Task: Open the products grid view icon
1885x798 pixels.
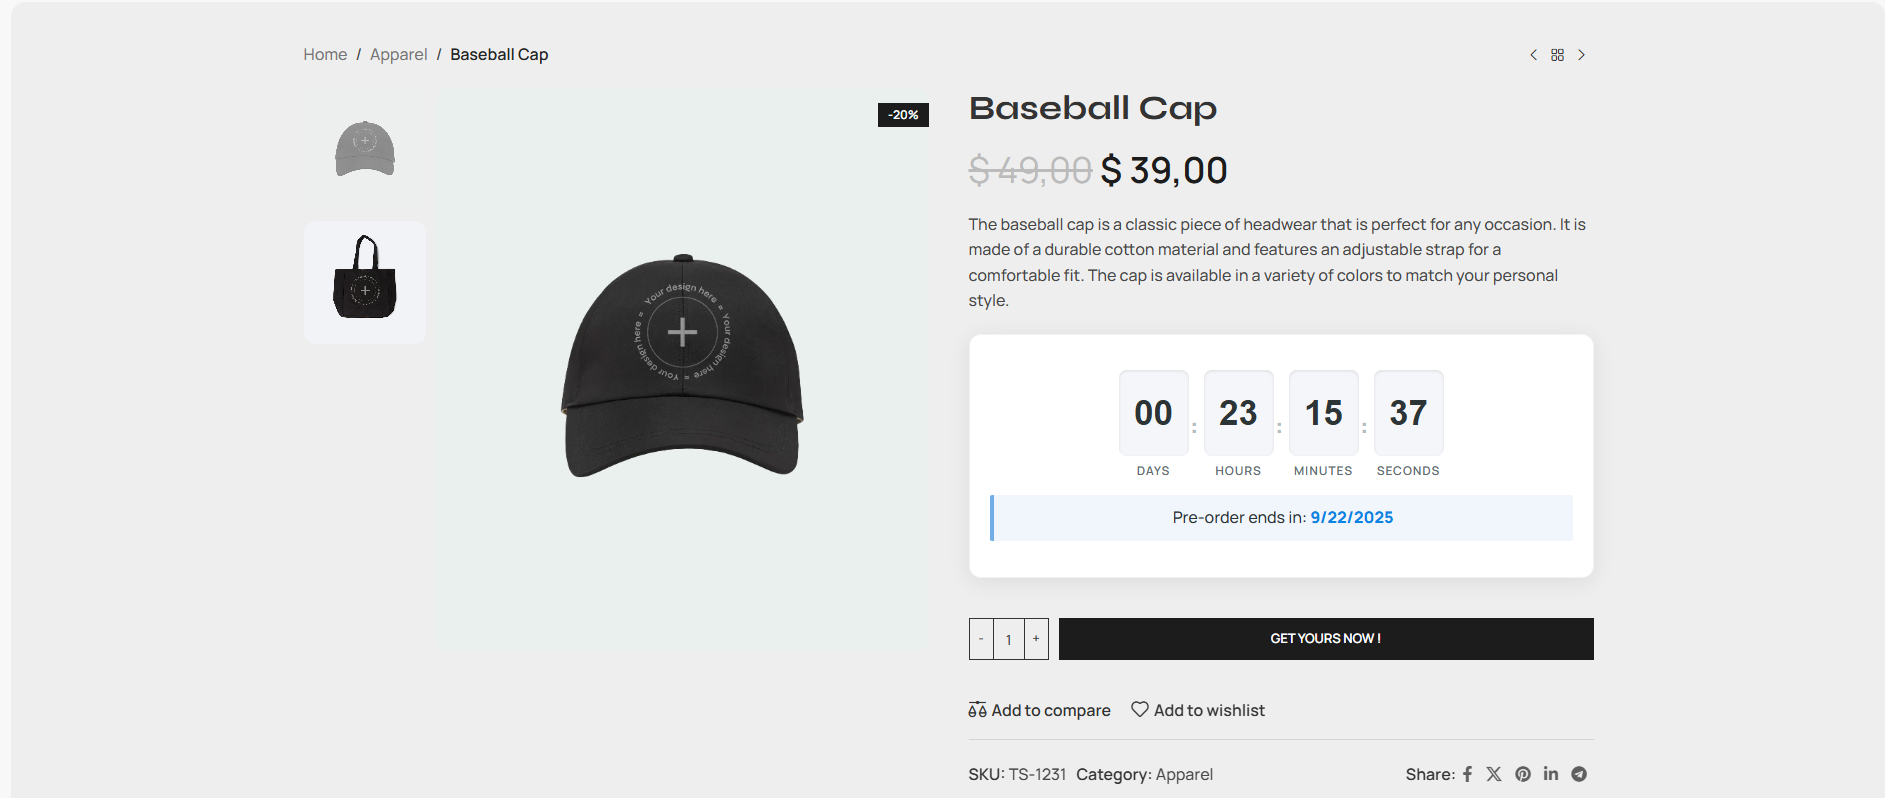Action: click(1557, 54)
